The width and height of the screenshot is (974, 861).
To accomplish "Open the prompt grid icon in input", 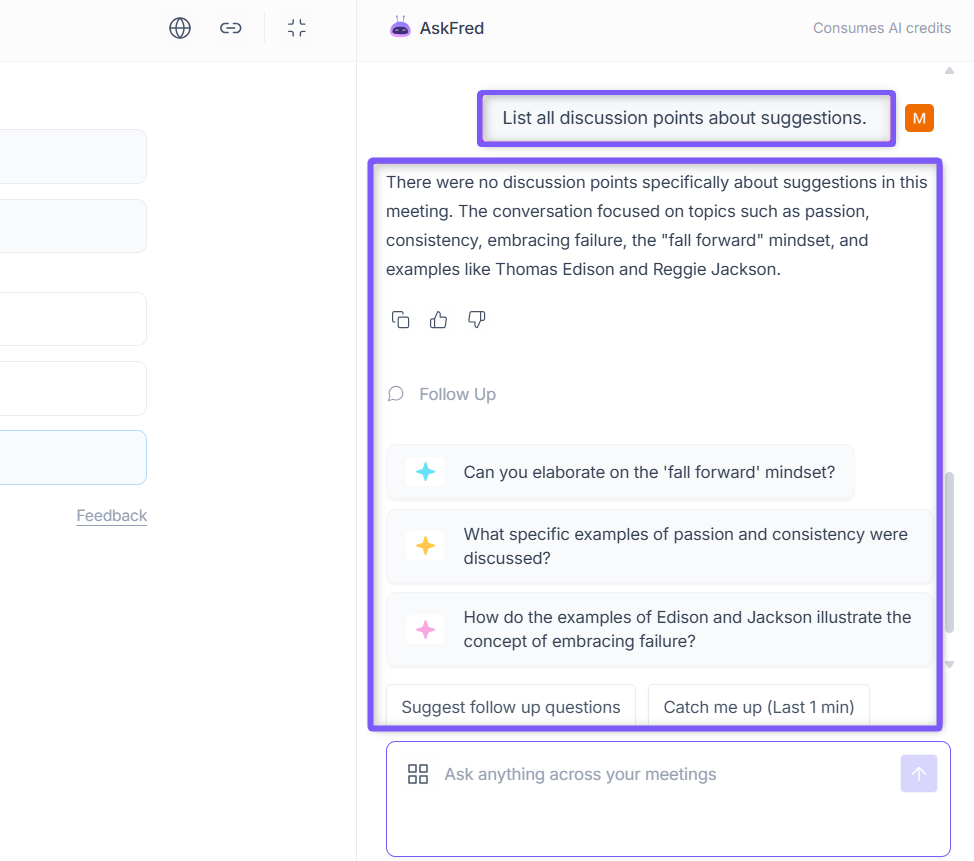I will 418,774.
